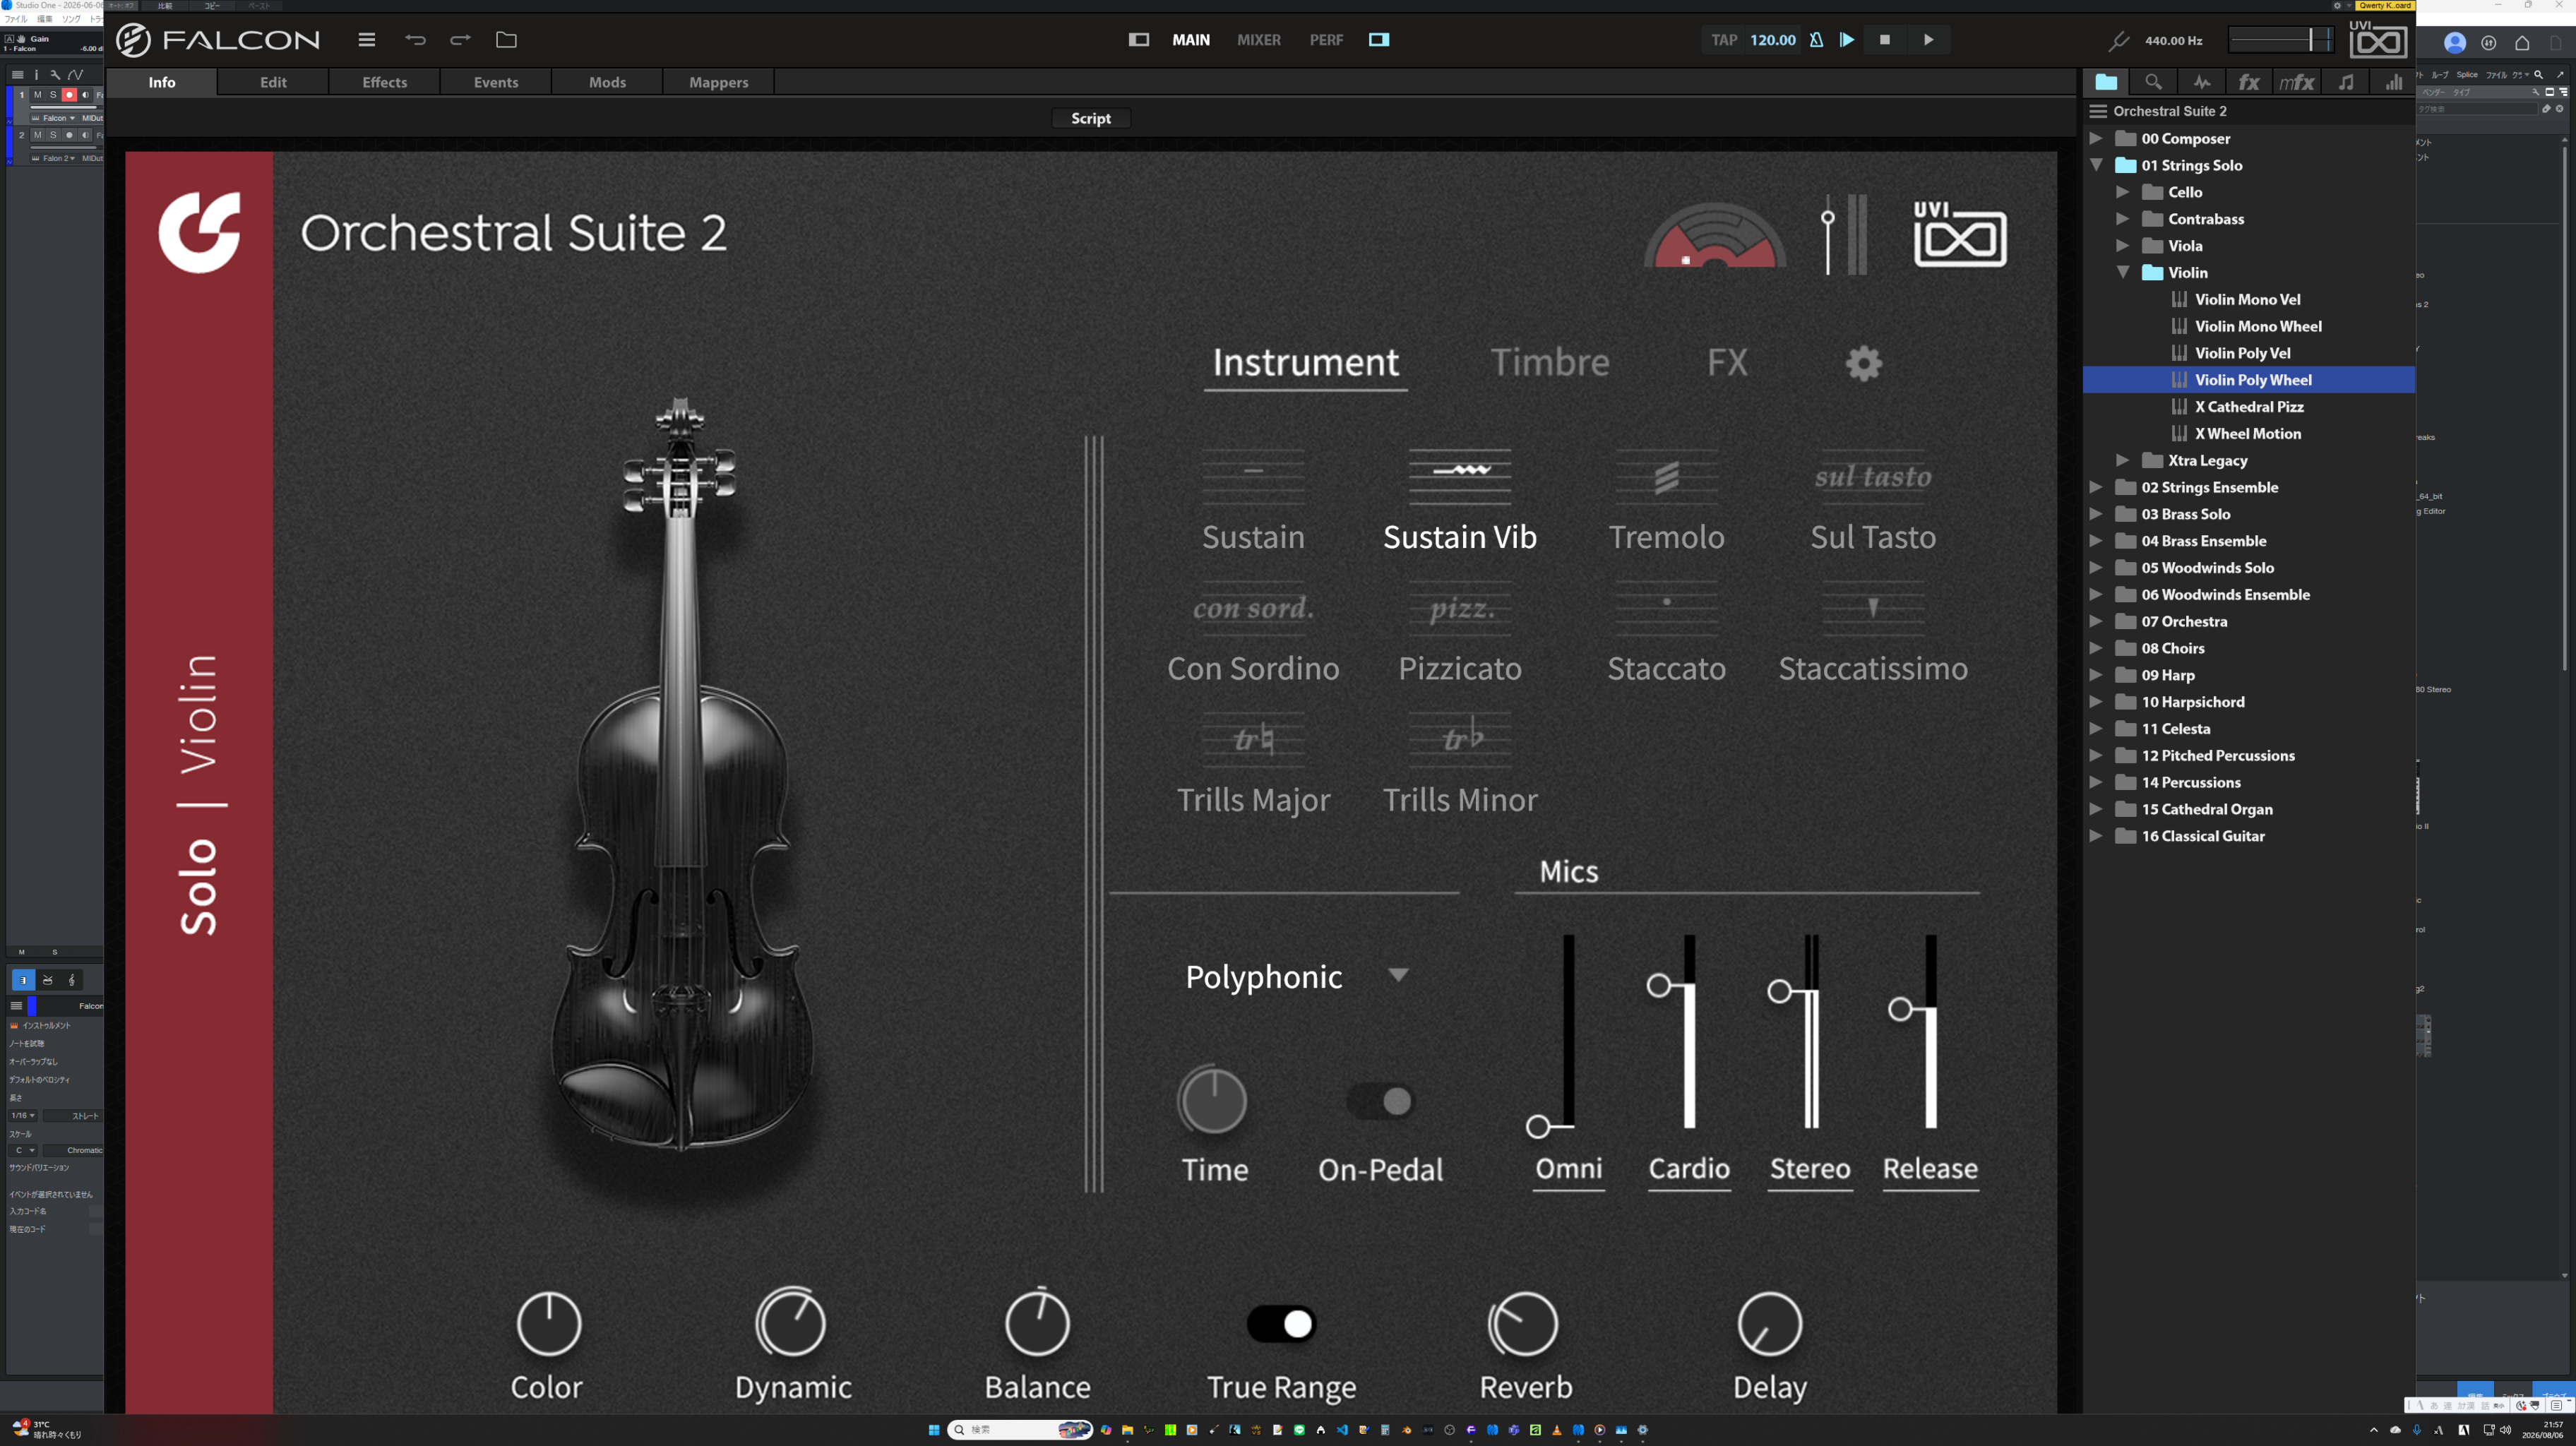Viewport: 2576px width, 1446px height.
Task: Click the stop transport button
Action: coord(1885,40)
